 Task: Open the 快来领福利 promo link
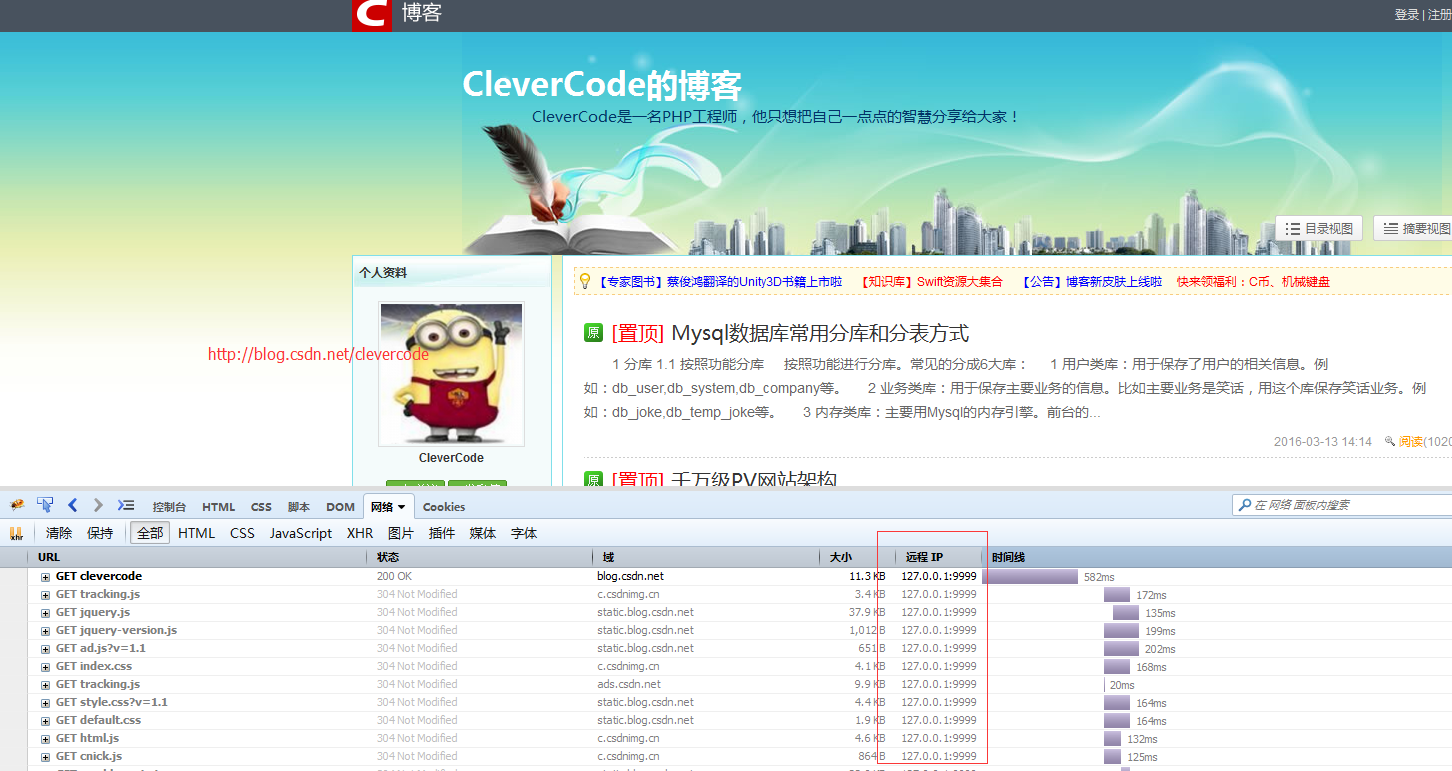pyautogui.click(x=1253, y=282)
